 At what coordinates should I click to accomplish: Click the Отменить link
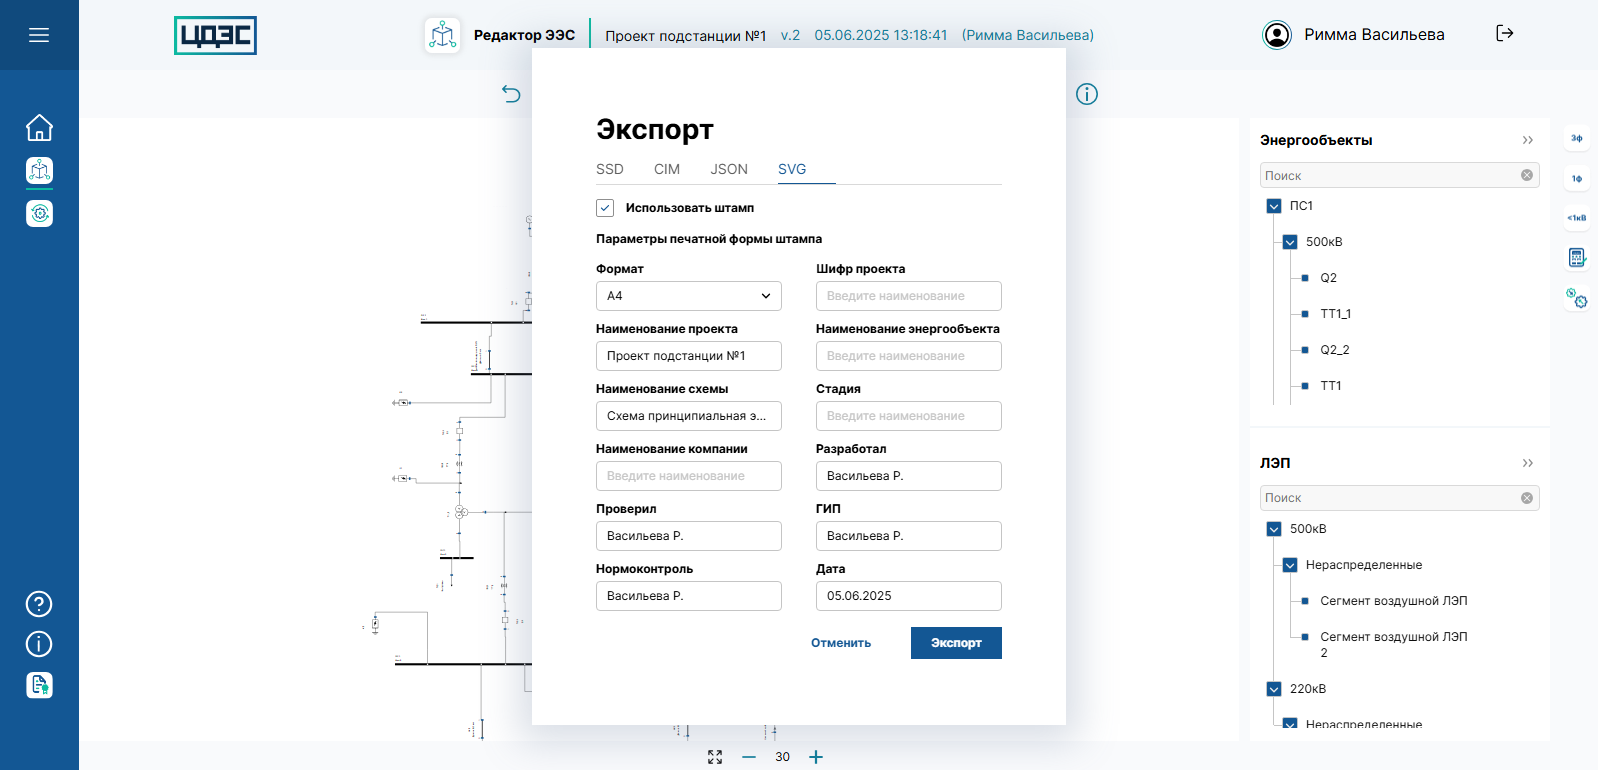841,643
